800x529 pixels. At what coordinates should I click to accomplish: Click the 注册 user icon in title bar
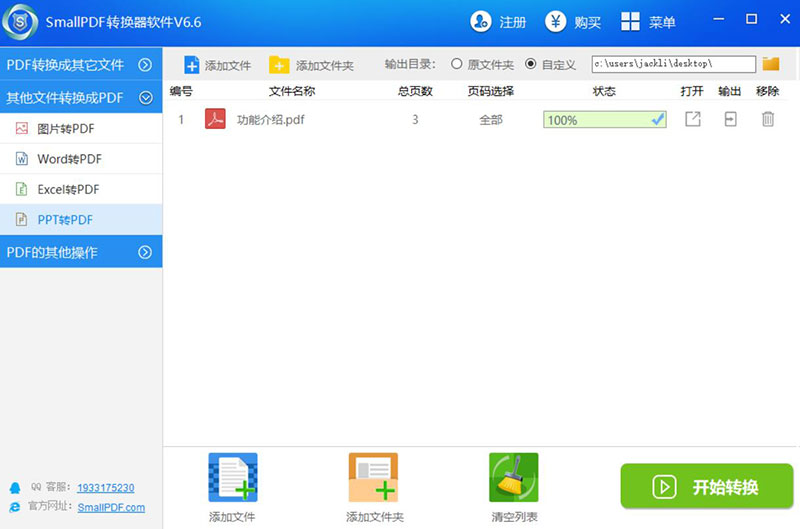pos(481,22)
